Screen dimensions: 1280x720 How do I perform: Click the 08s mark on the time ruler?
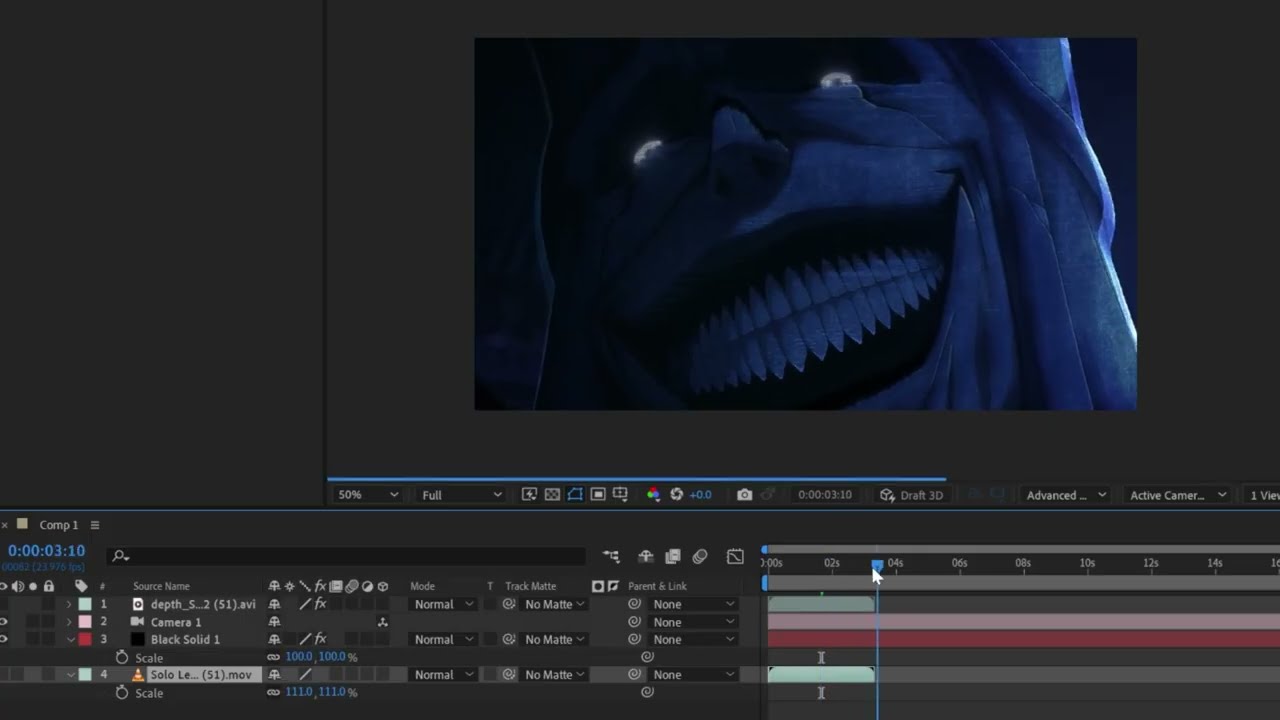tap(1023, 564)
